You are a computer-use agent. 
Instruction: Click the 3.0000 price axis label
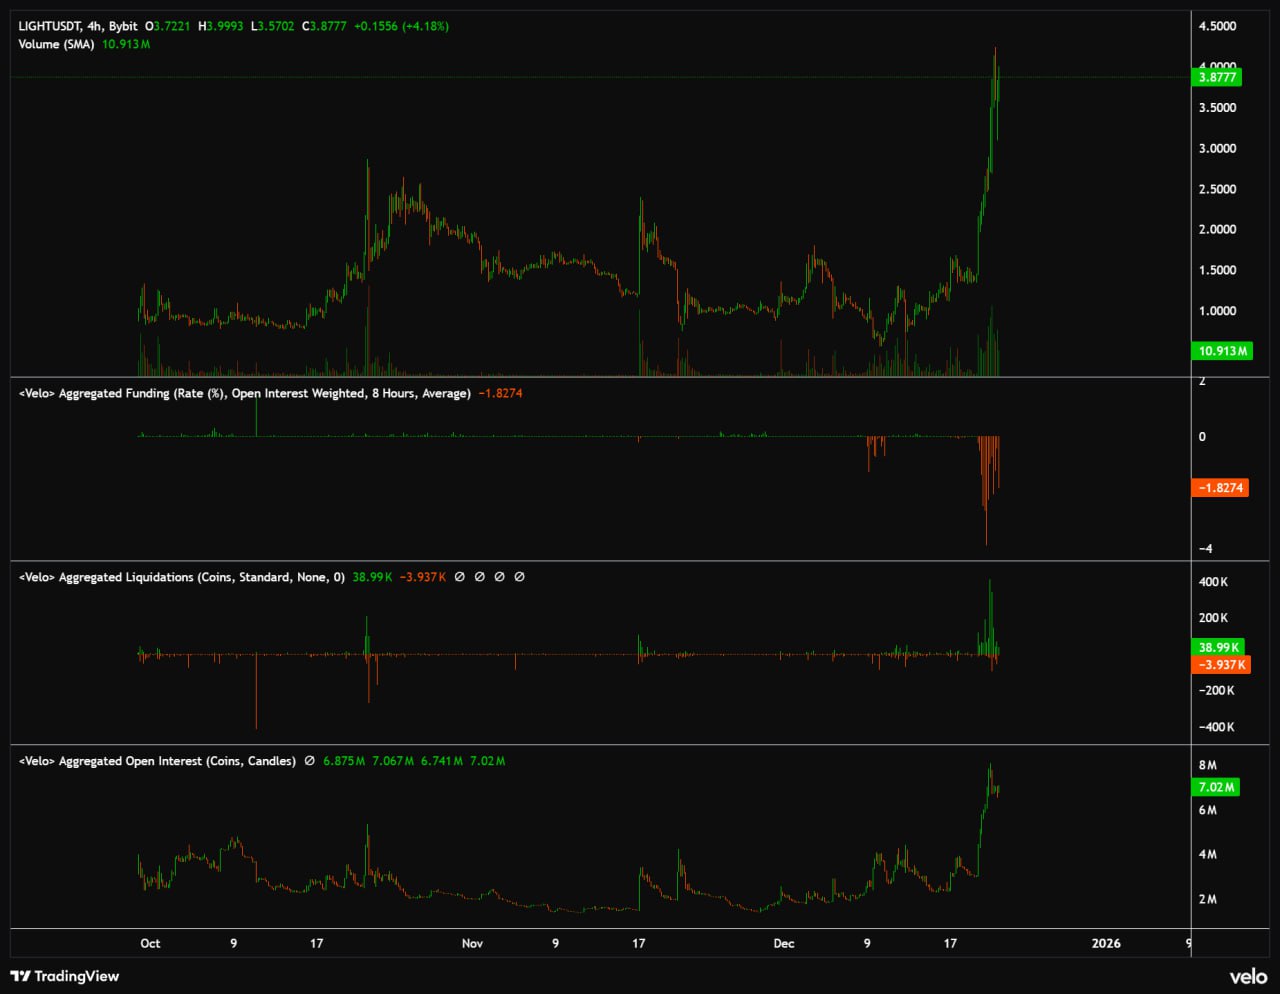[x=1217, y=149]
